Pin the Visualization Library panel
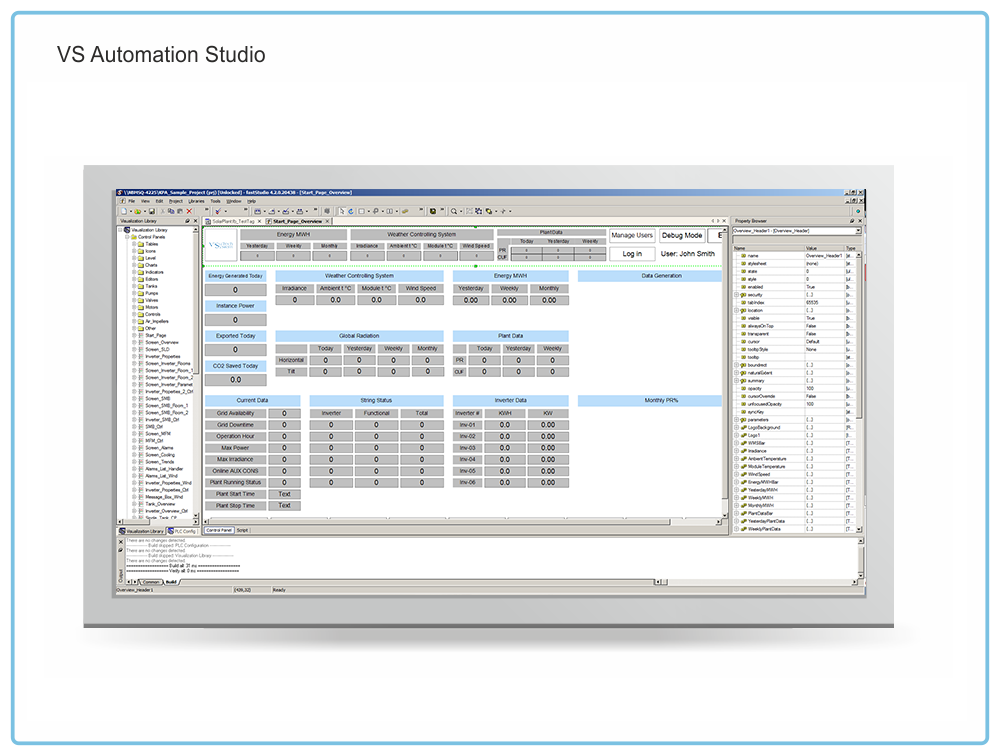1000x756 pixels. [188, 221]
